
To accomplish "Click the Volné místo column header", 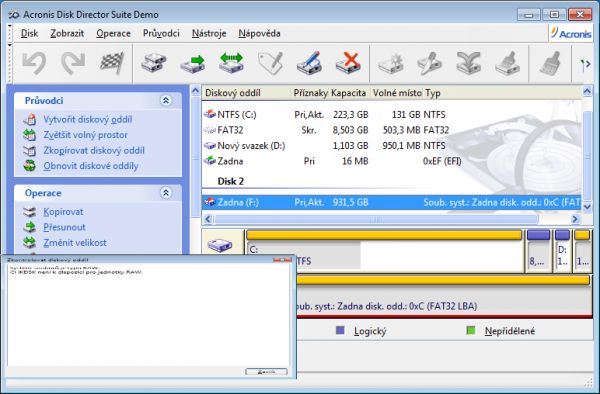I will 397,93.
